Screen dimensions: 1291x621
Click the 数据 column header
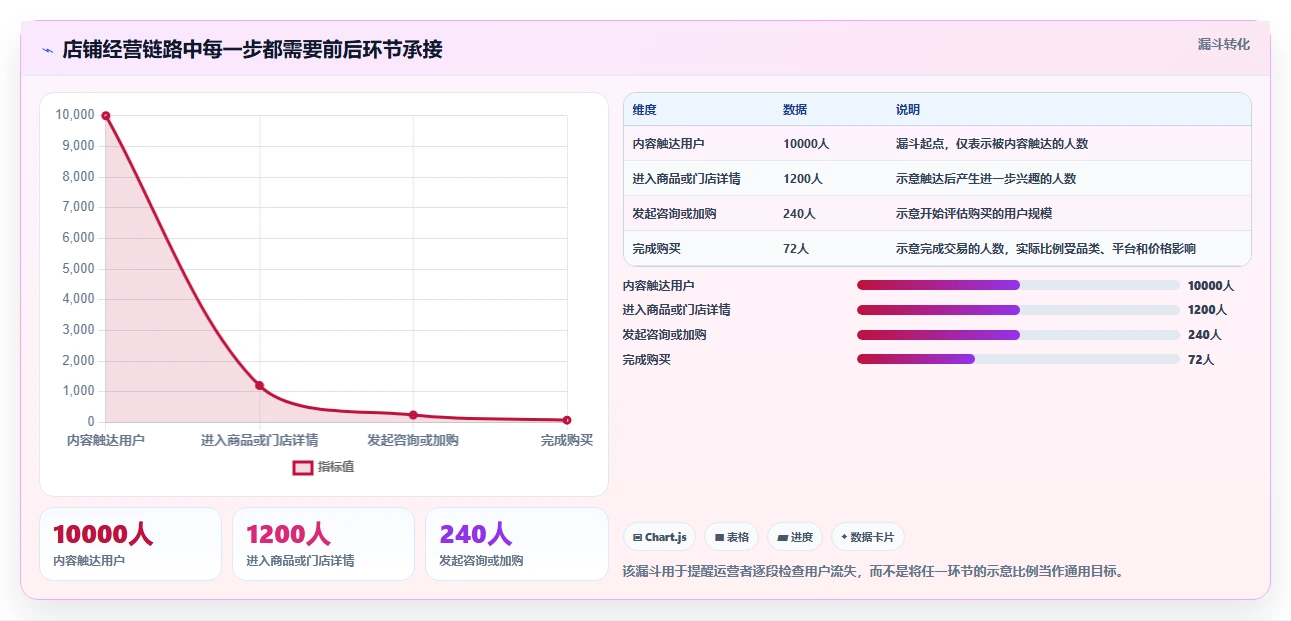point(795,110)
